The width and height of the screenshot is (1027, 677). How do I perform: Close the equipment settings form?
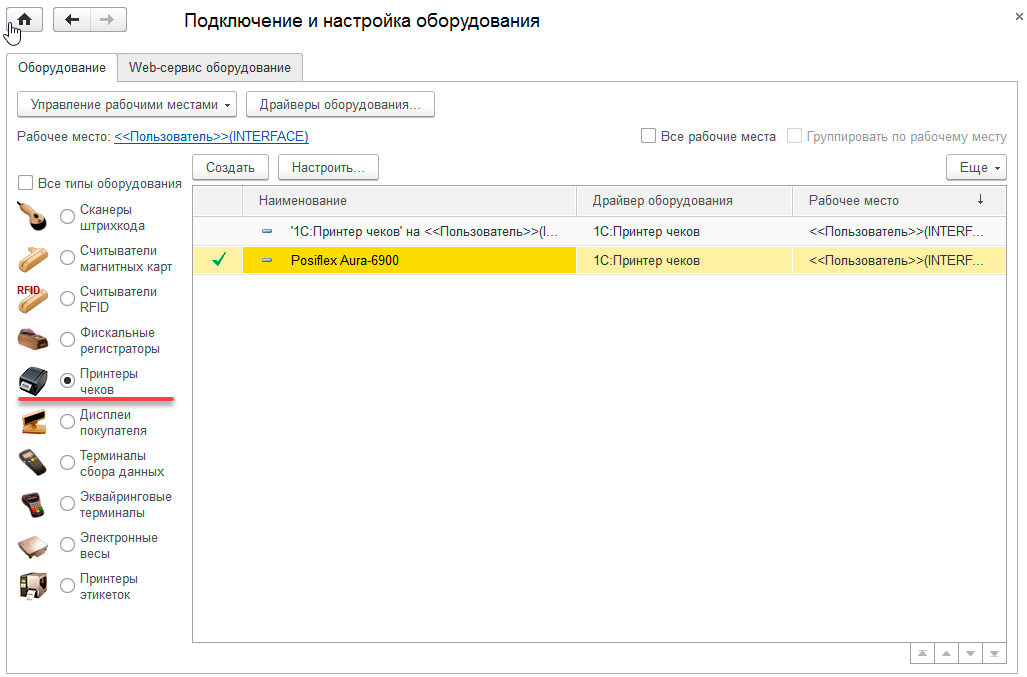[x=1018, y=17]
